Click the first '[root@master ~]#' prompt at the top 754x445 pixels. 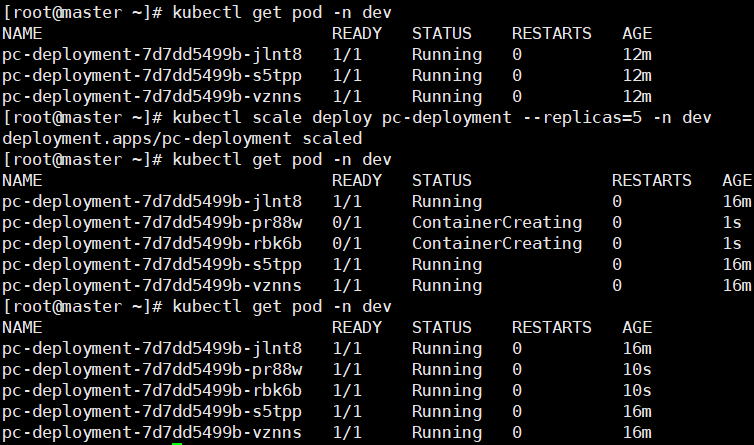(82, 12)
